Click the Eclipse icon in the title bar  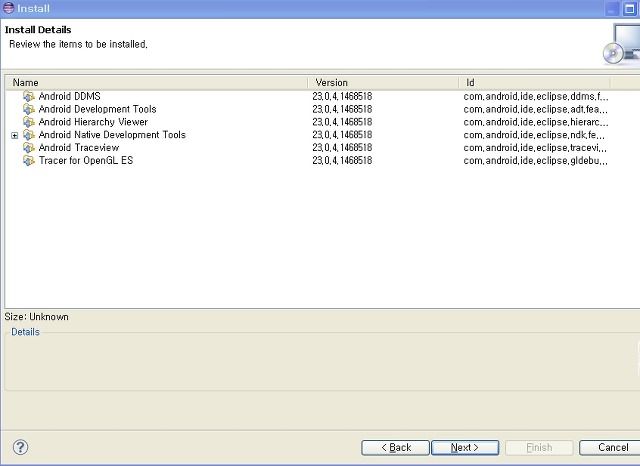point(8,8)
